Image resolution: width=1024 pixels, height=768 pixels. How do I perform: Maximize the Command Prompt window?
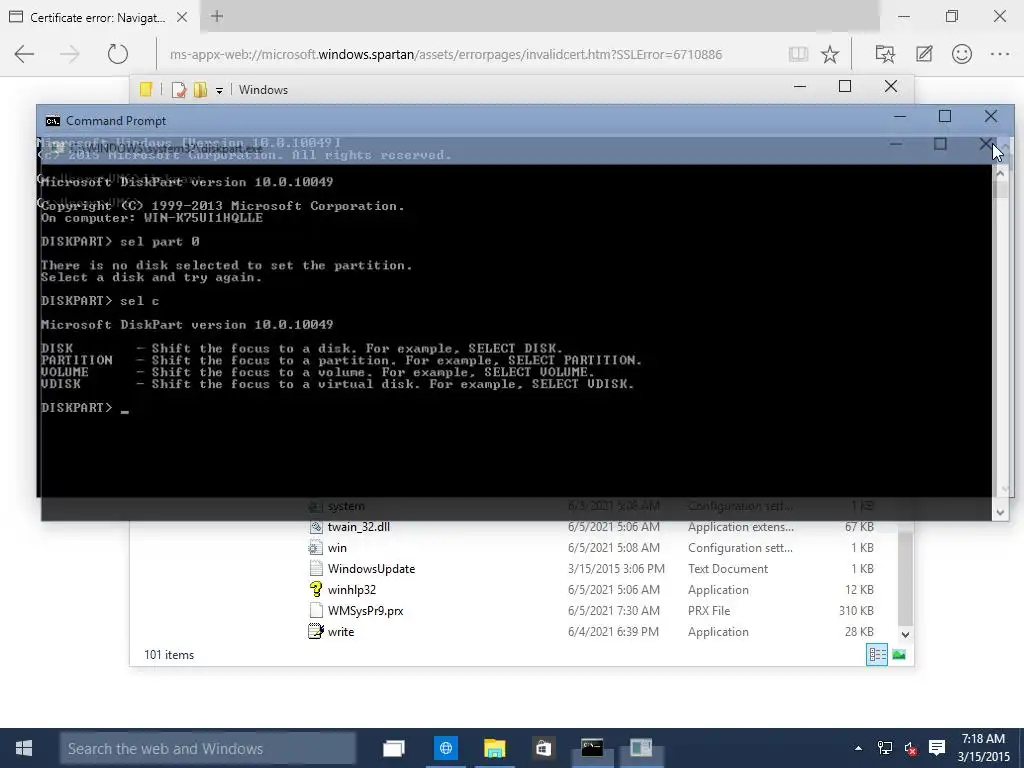point(945,116)
